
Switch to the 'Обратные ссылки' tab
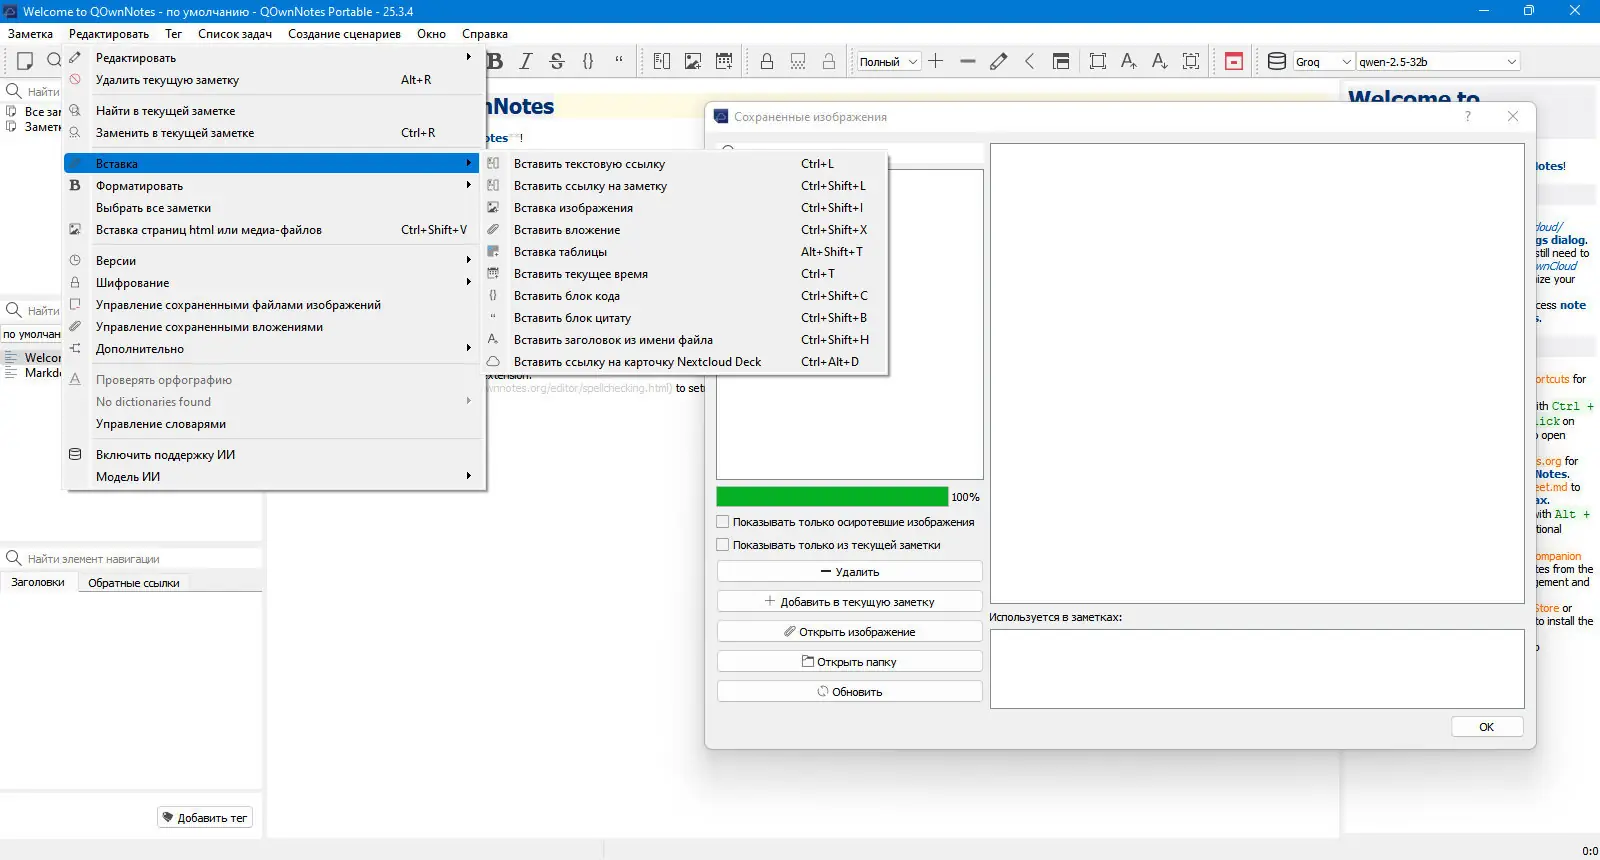pyautogui.click(x=134, y=583)
